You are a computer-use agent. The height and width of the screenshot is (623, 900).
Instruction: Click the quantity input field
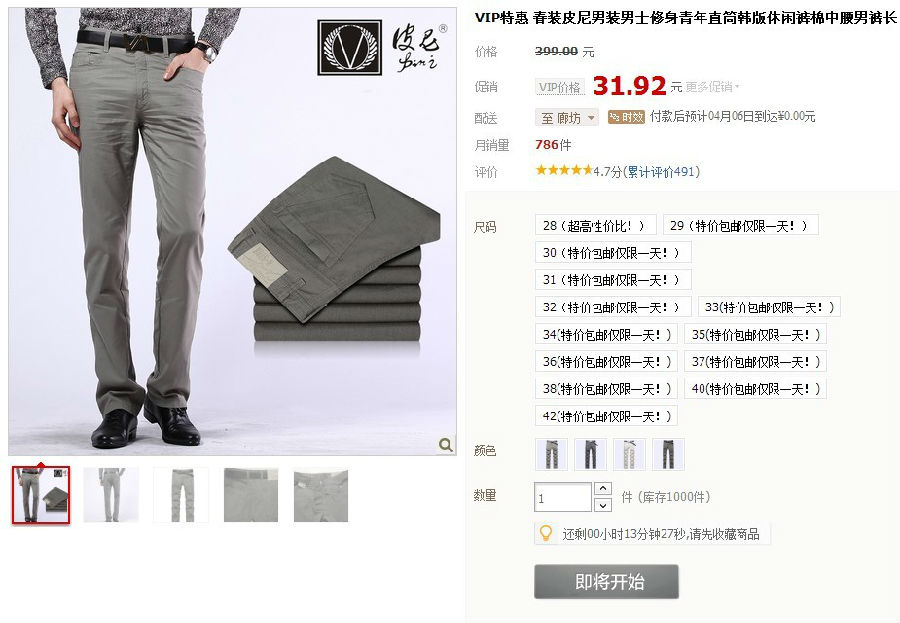click(x=563, y=497)
